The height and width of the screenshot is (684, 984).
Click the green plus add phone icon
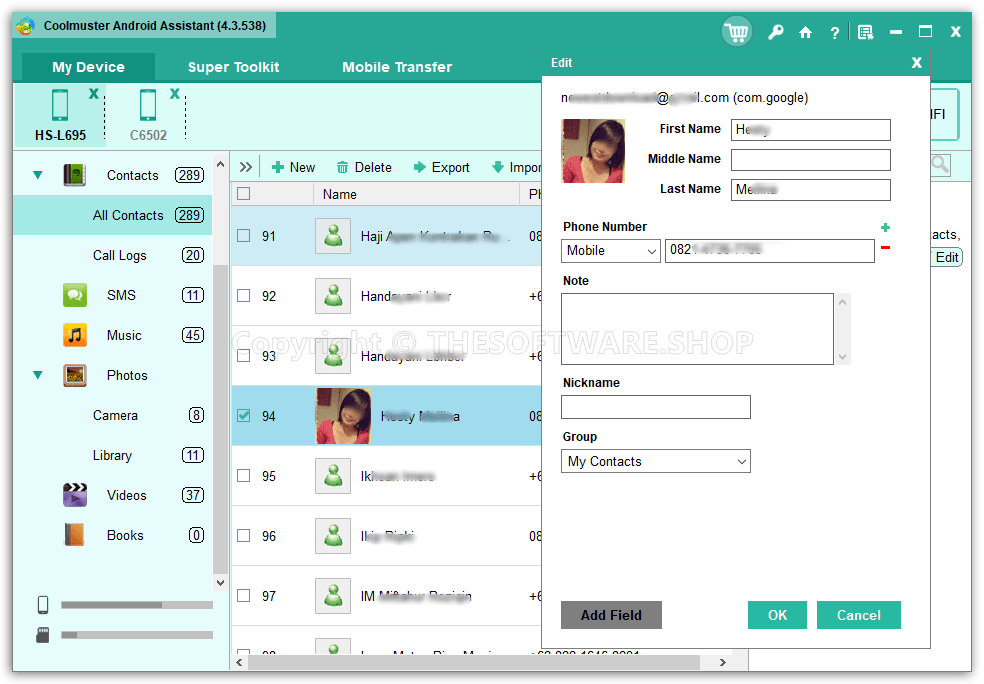885,227
